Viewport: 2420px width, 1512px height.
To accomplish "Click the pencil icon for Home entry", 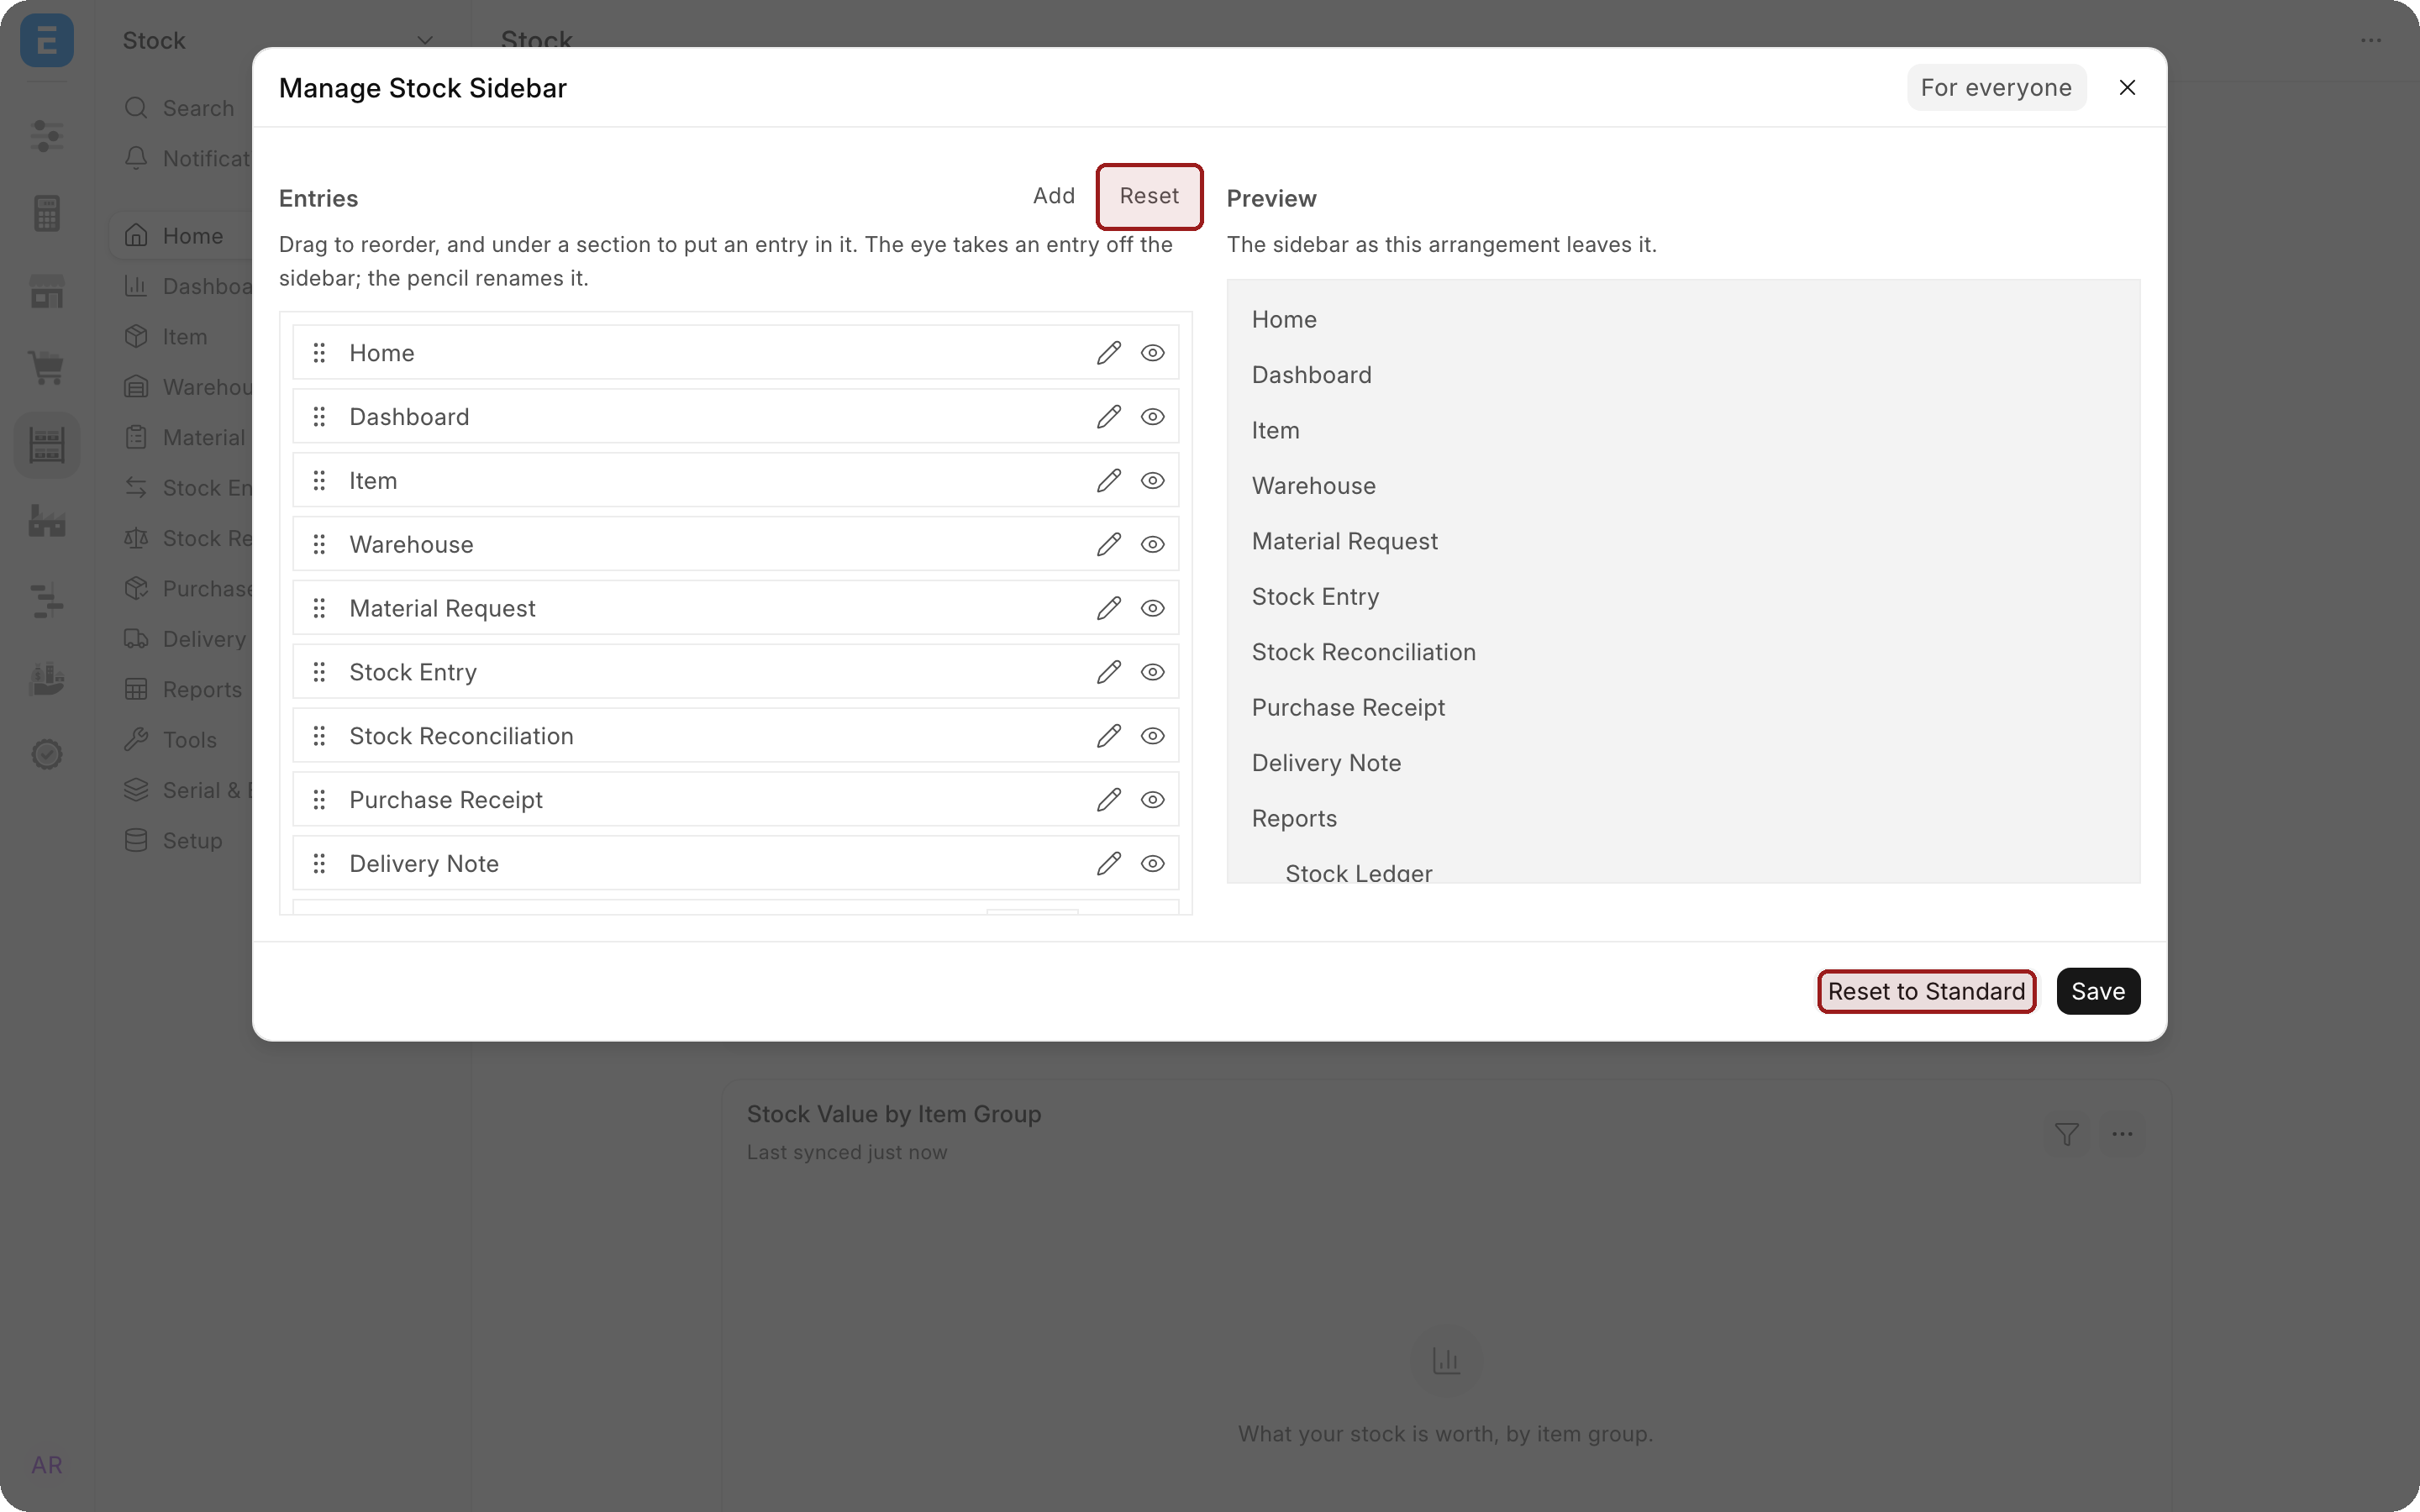I will [x=1108, y=353].
